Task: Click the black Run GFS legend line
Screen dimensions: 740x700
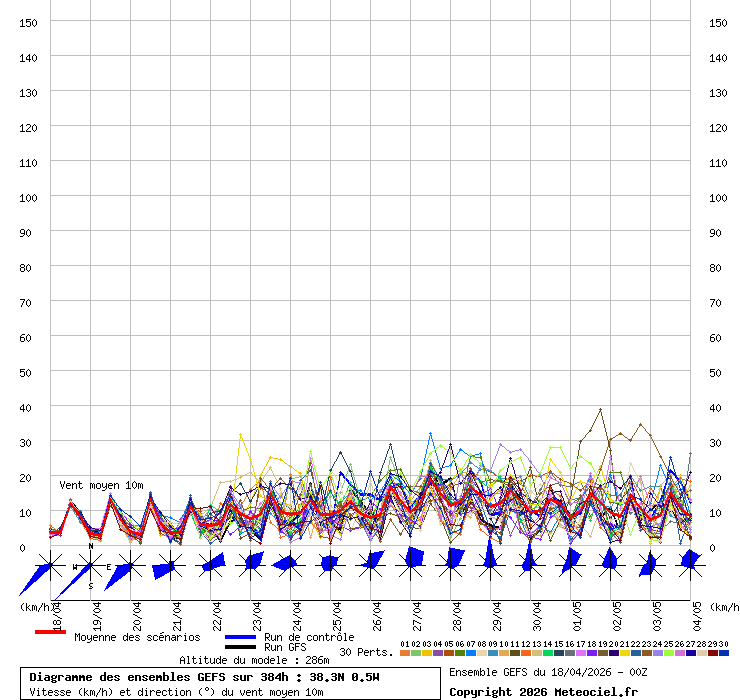Action: (x=240, y=648)
